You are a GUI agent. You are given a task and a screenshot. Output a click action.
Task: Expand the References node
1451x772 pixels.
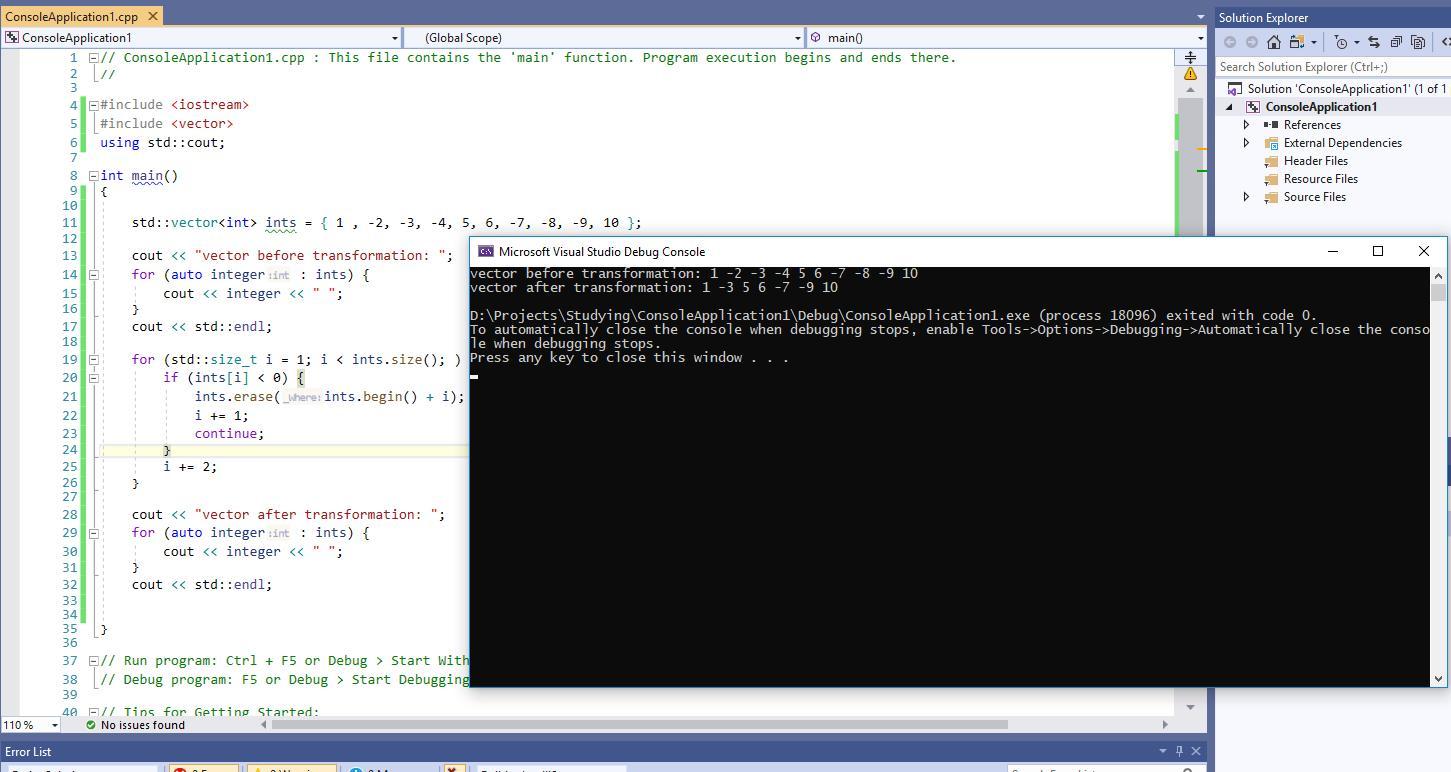[x=1246, y=125]
